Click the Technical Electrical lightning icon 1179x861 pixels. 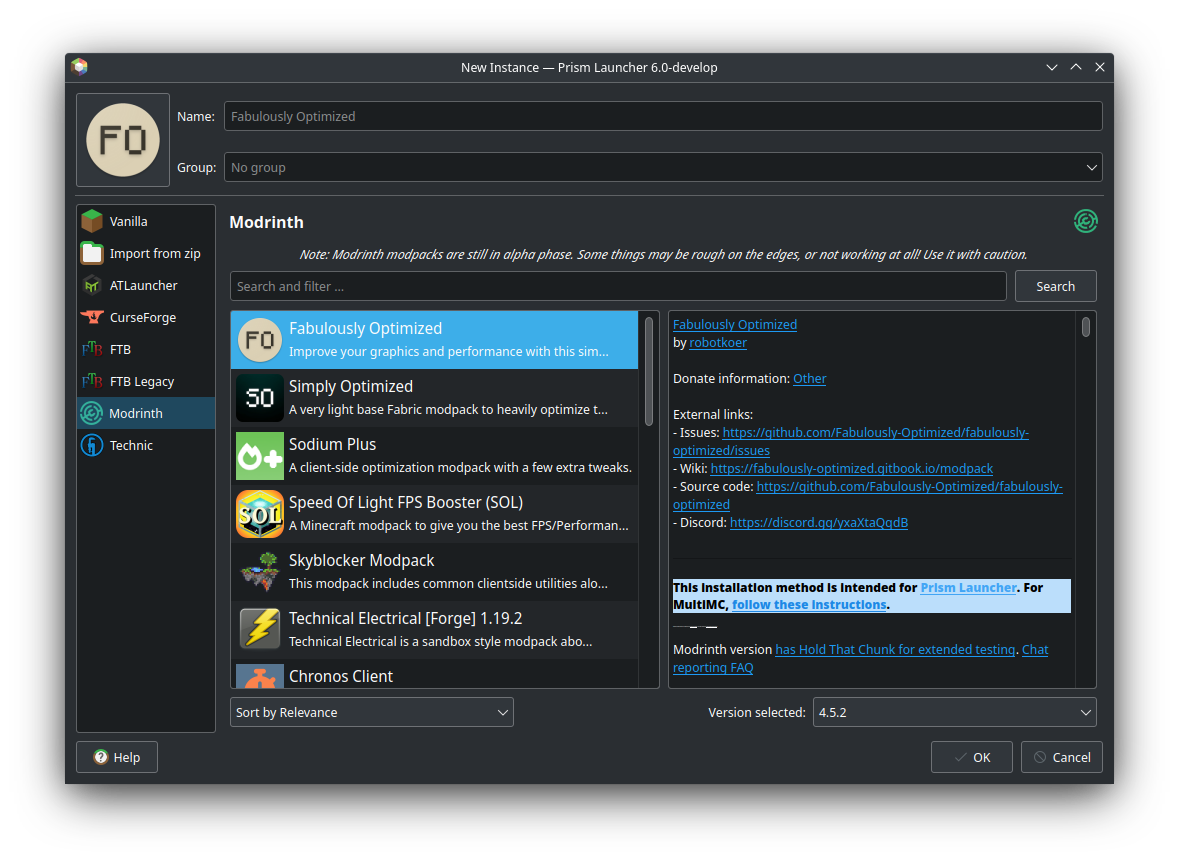click(259, 629)
